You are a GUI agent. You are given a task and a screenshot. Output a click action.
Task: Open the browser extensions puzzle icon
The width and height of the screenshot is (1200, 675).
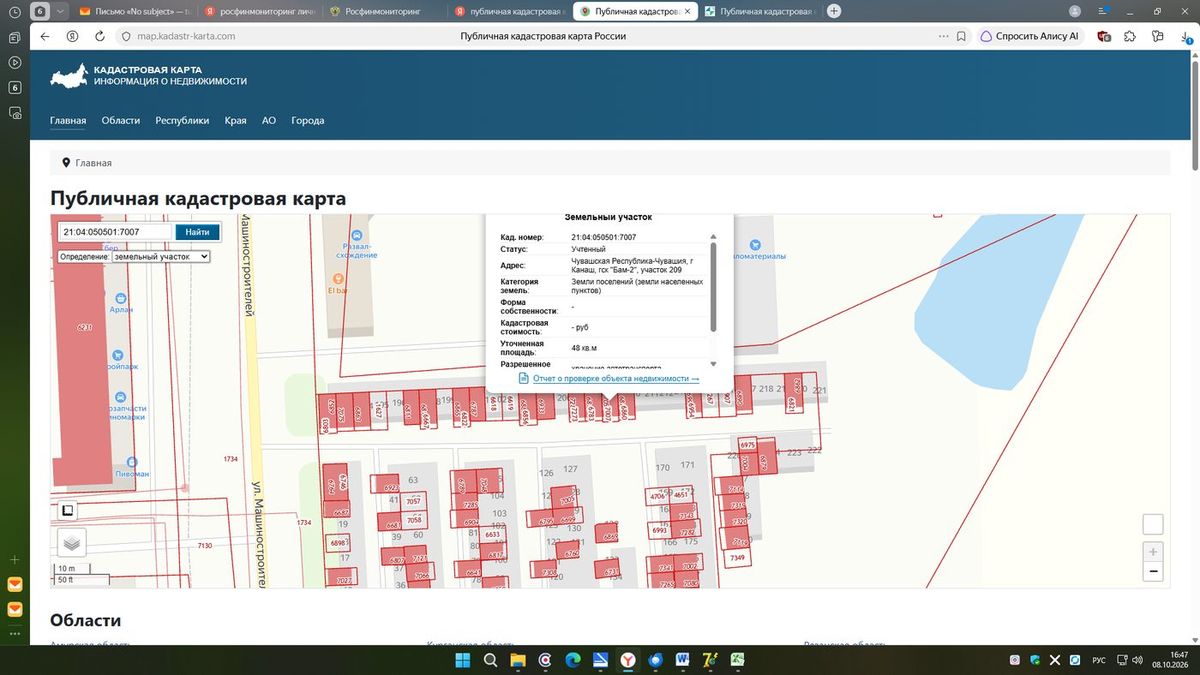(1130, 36)
